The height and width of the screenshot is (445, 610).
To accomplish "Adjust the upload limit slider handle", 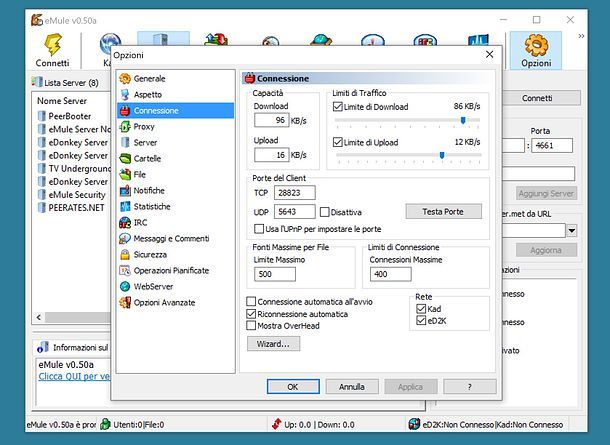I will click(x=442, y=155).
